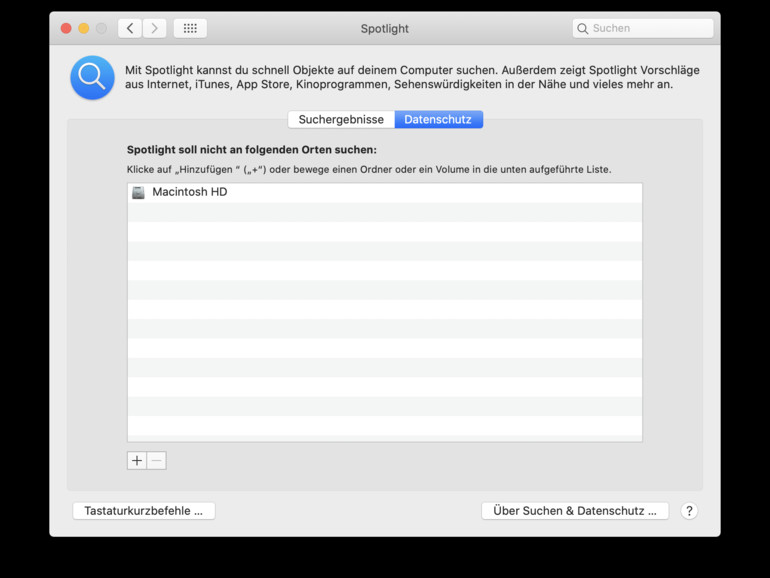Click the magnifier icon in the search field
Screen dimensions: 770x578
582,28
